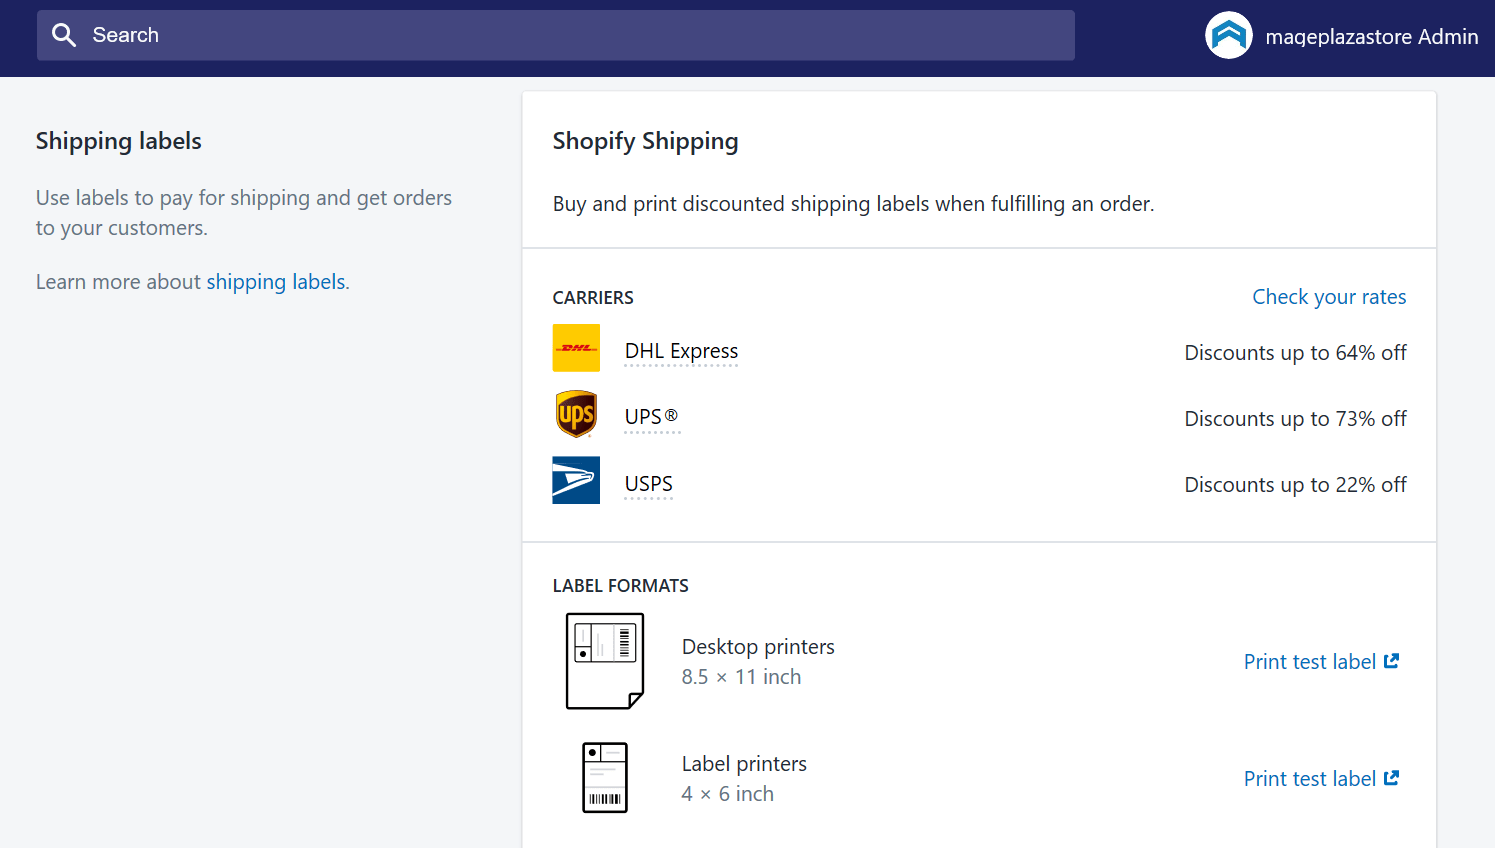The height and width of the screenshot is (848, 1495).
Task: Check your rates for carriers
Action: 1329,297
